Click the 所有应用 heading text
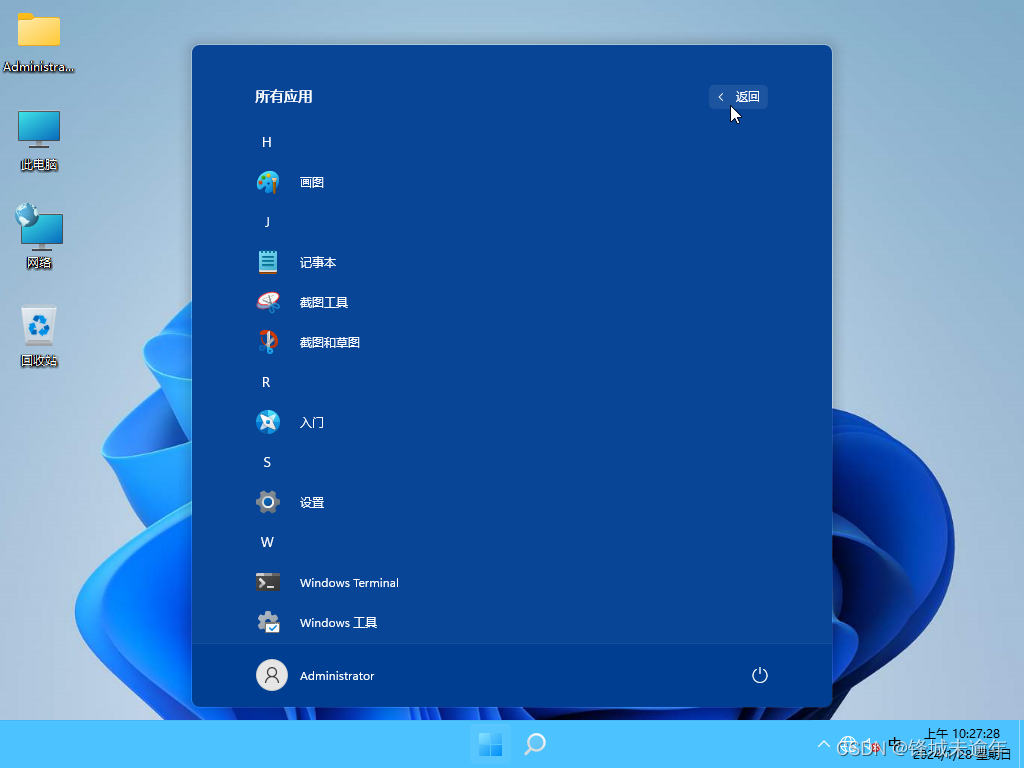The height and width of the screenshot is (768, 1024). [x=283, y=97]
